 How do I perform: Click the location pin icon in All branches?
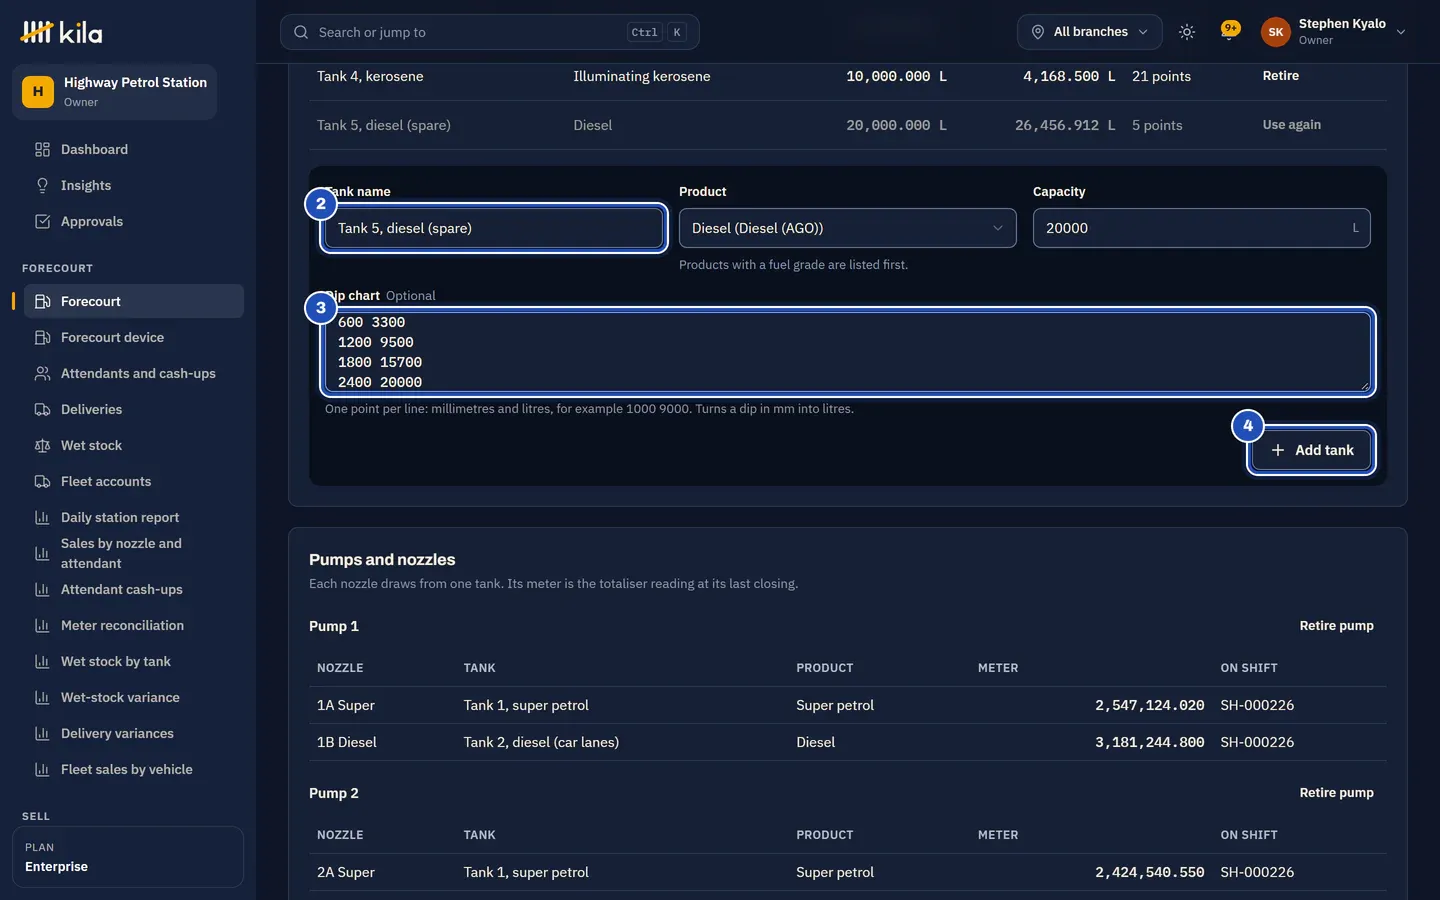click(1038, 32)
